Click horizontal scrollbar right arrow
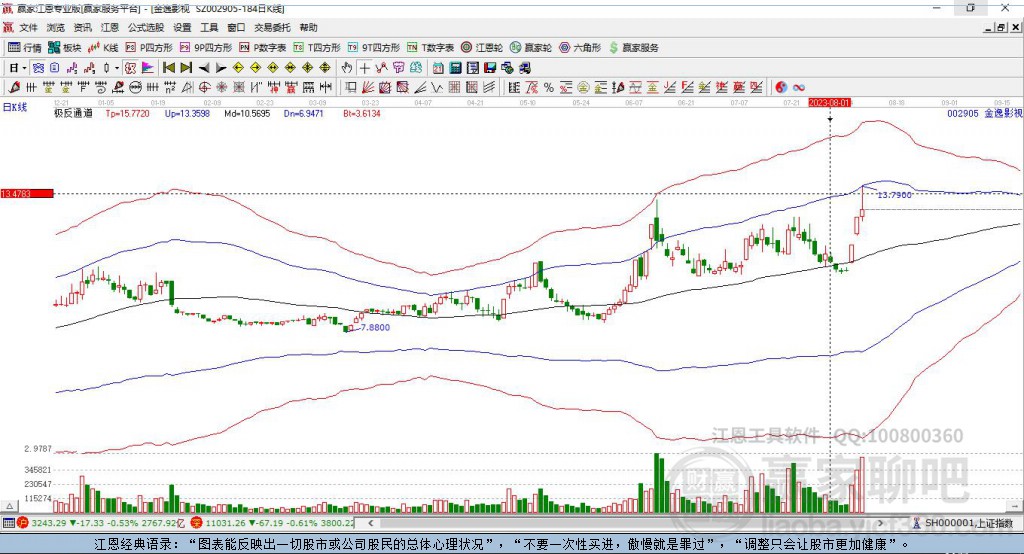The height and width of the screenshot is (554, 1024). 880,523
